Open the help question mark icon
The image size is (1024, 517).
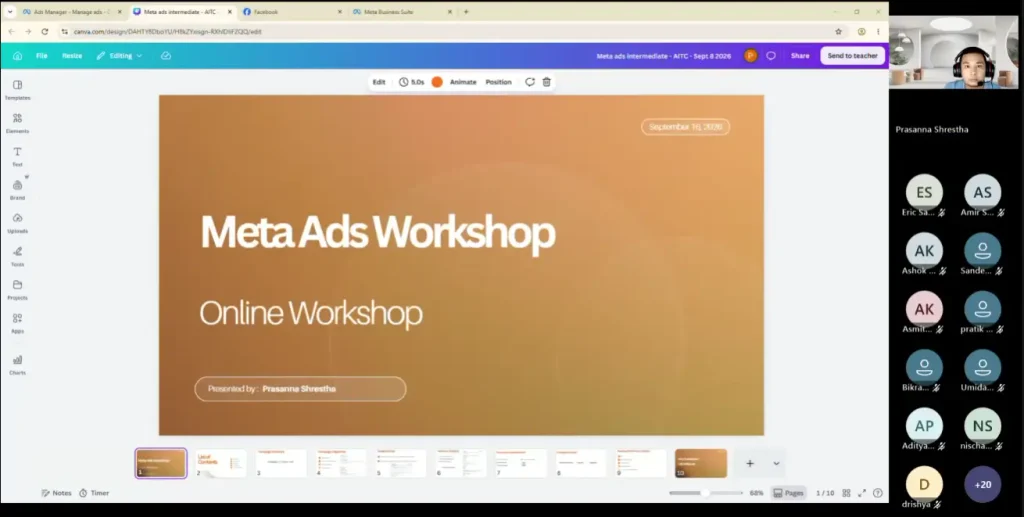pyautogui.click(x=878, y=493)
